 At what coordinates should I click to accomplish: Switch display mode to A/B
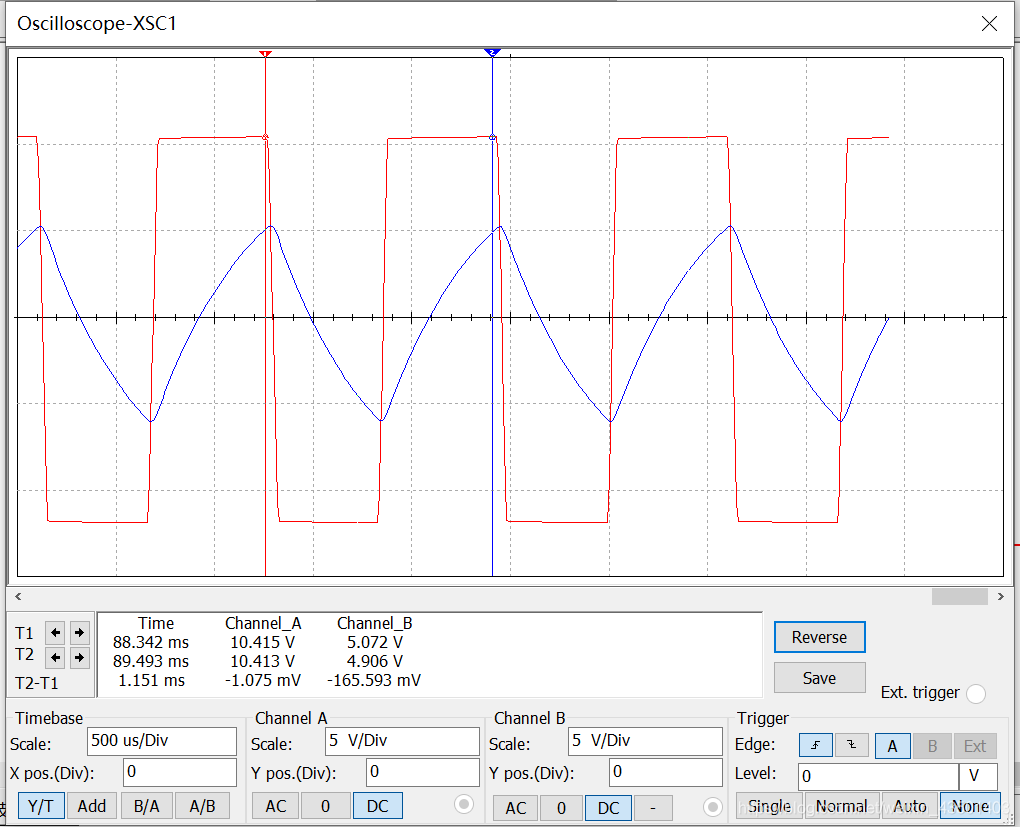pyautogui.click(x=202, y=806)
